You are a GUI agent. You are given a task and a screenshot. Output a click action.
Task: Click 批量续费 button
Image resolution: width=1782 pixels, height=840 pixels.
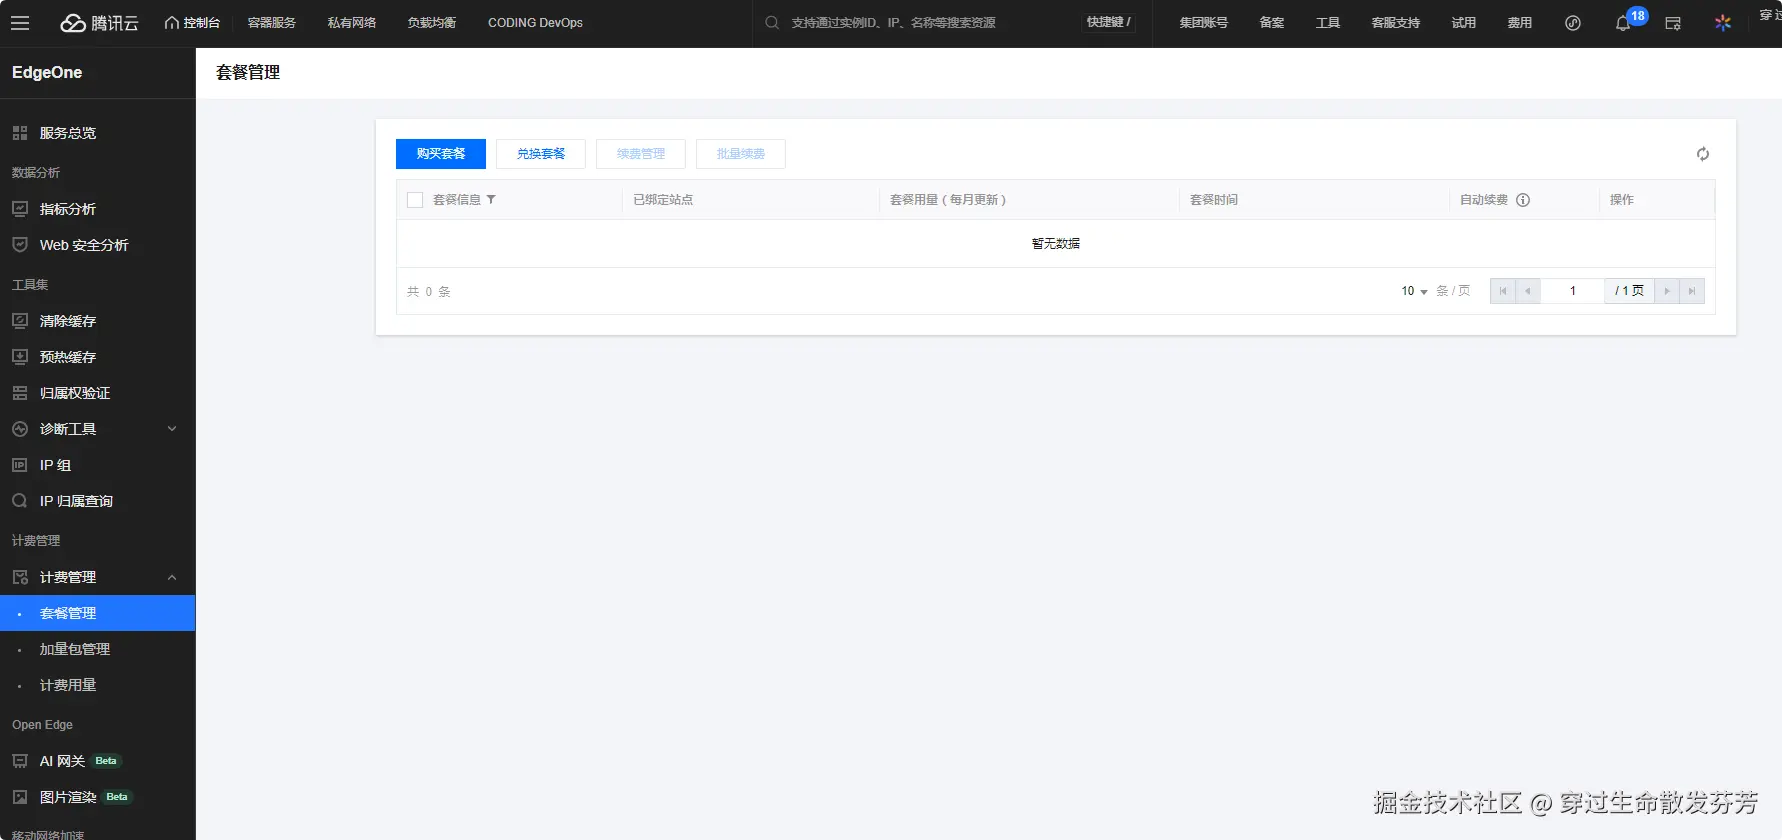[741, 154]
